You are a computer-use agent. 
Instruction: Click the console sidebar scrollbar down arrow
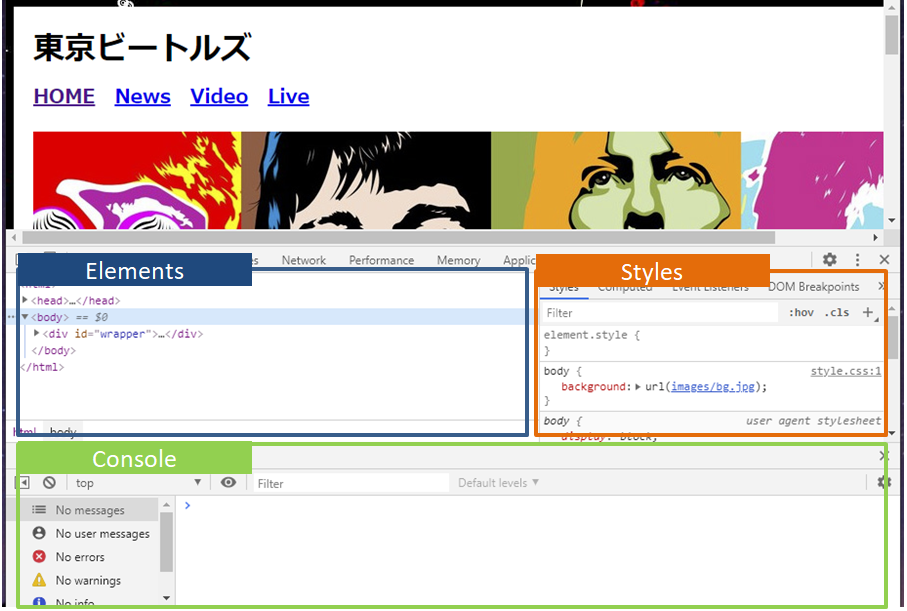[x=167, y=598]
